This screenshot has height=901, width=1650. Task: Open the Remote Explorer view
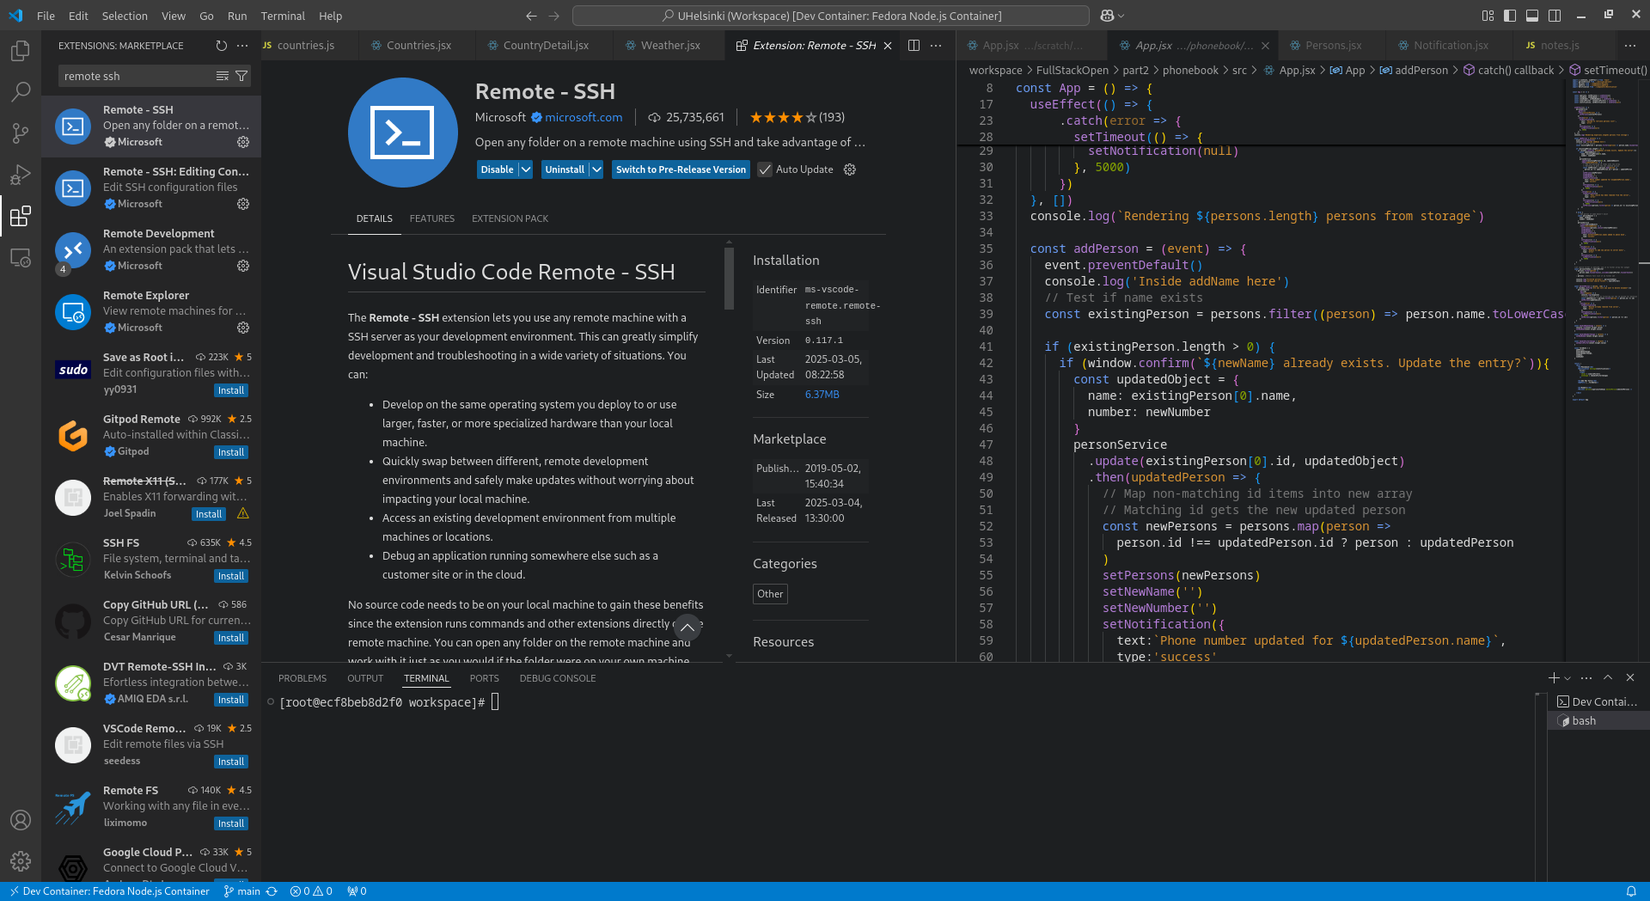point(20,258)
